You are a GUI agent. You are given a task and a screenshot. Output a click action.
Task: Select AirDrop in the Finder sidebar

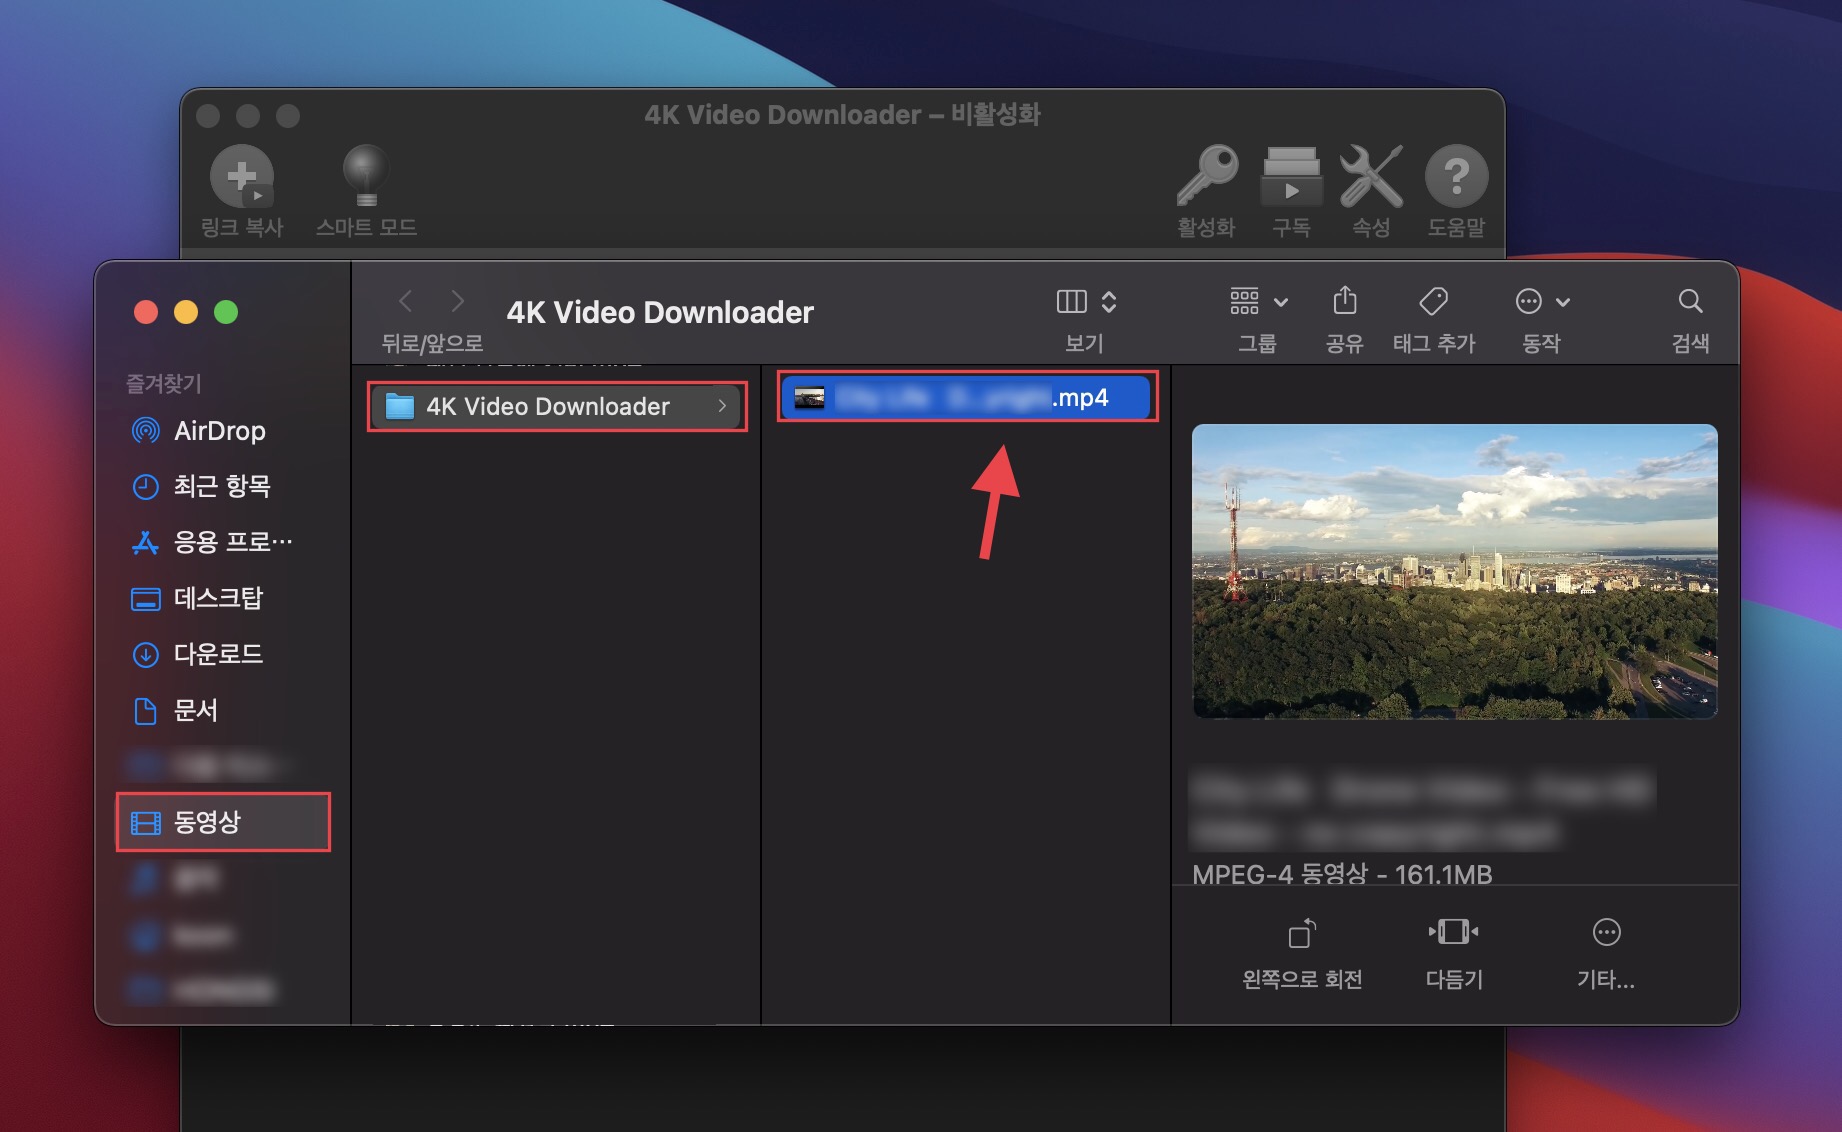(x=223, y=431)
